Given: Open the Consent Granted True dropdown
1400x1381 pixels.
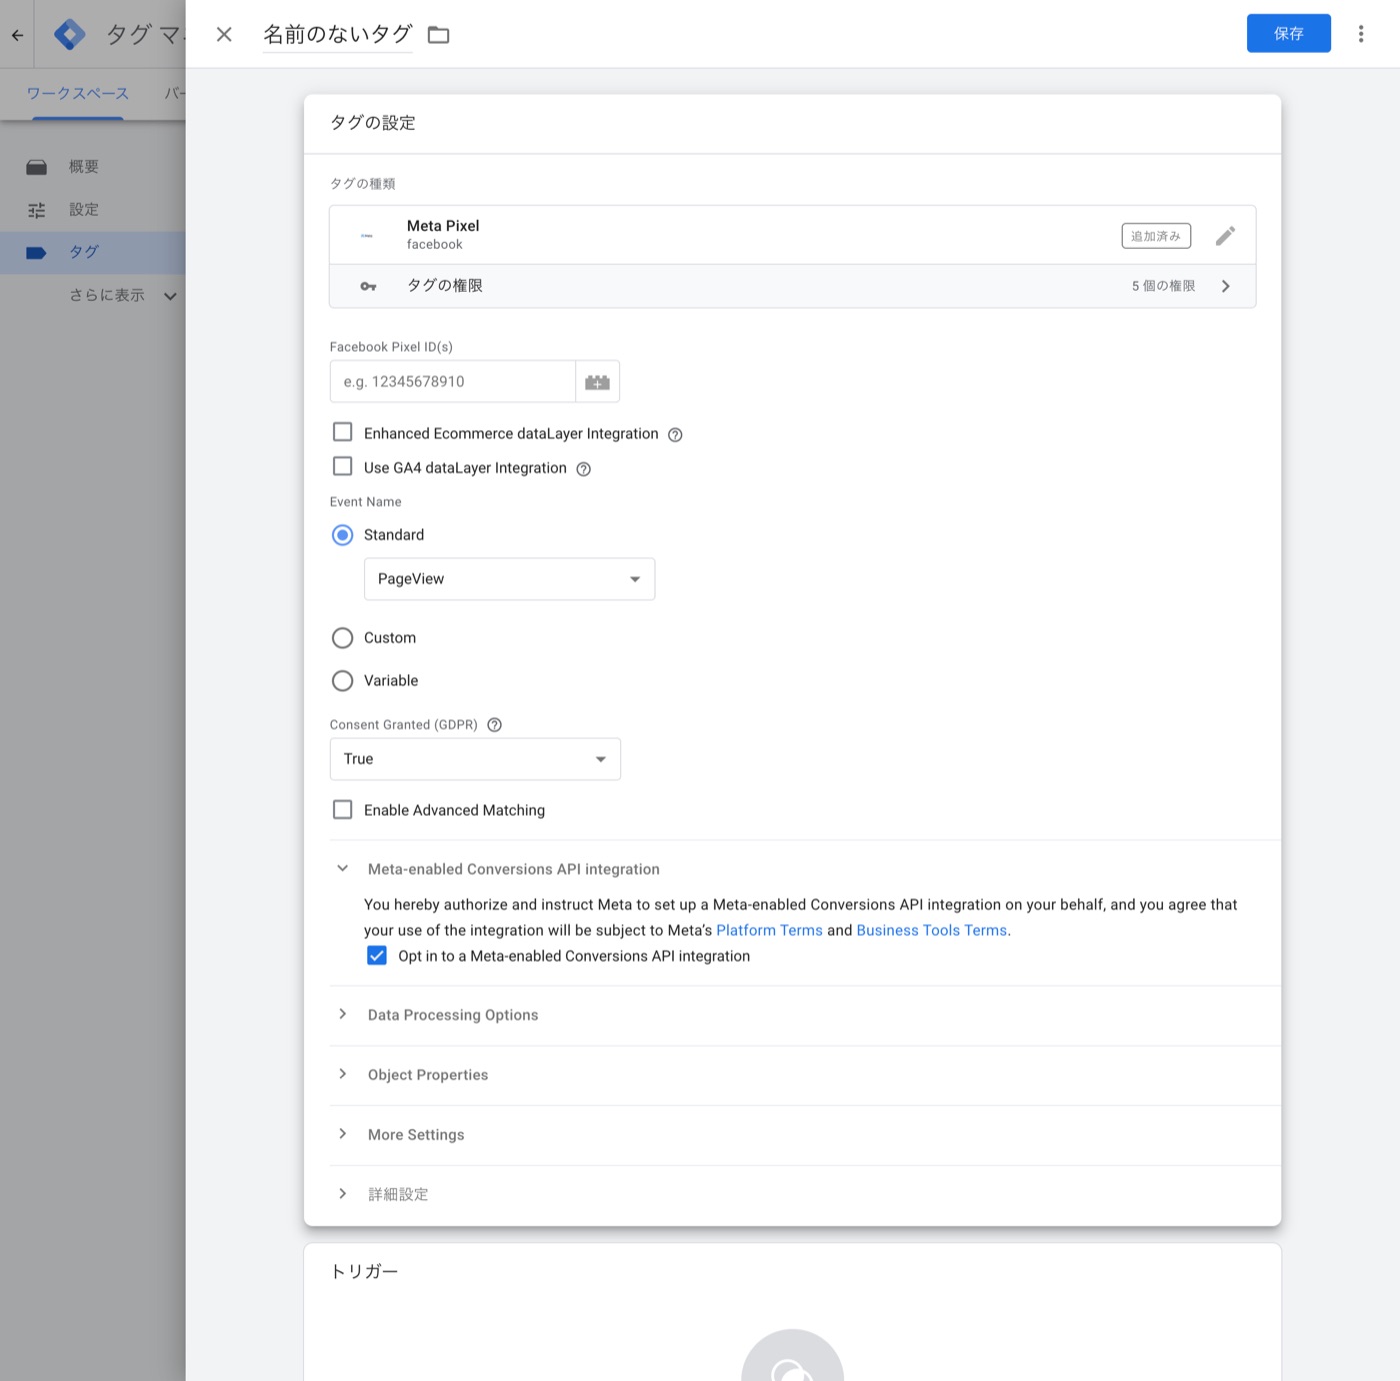Looking at the screenshot, I should click(x=475, y=759).
